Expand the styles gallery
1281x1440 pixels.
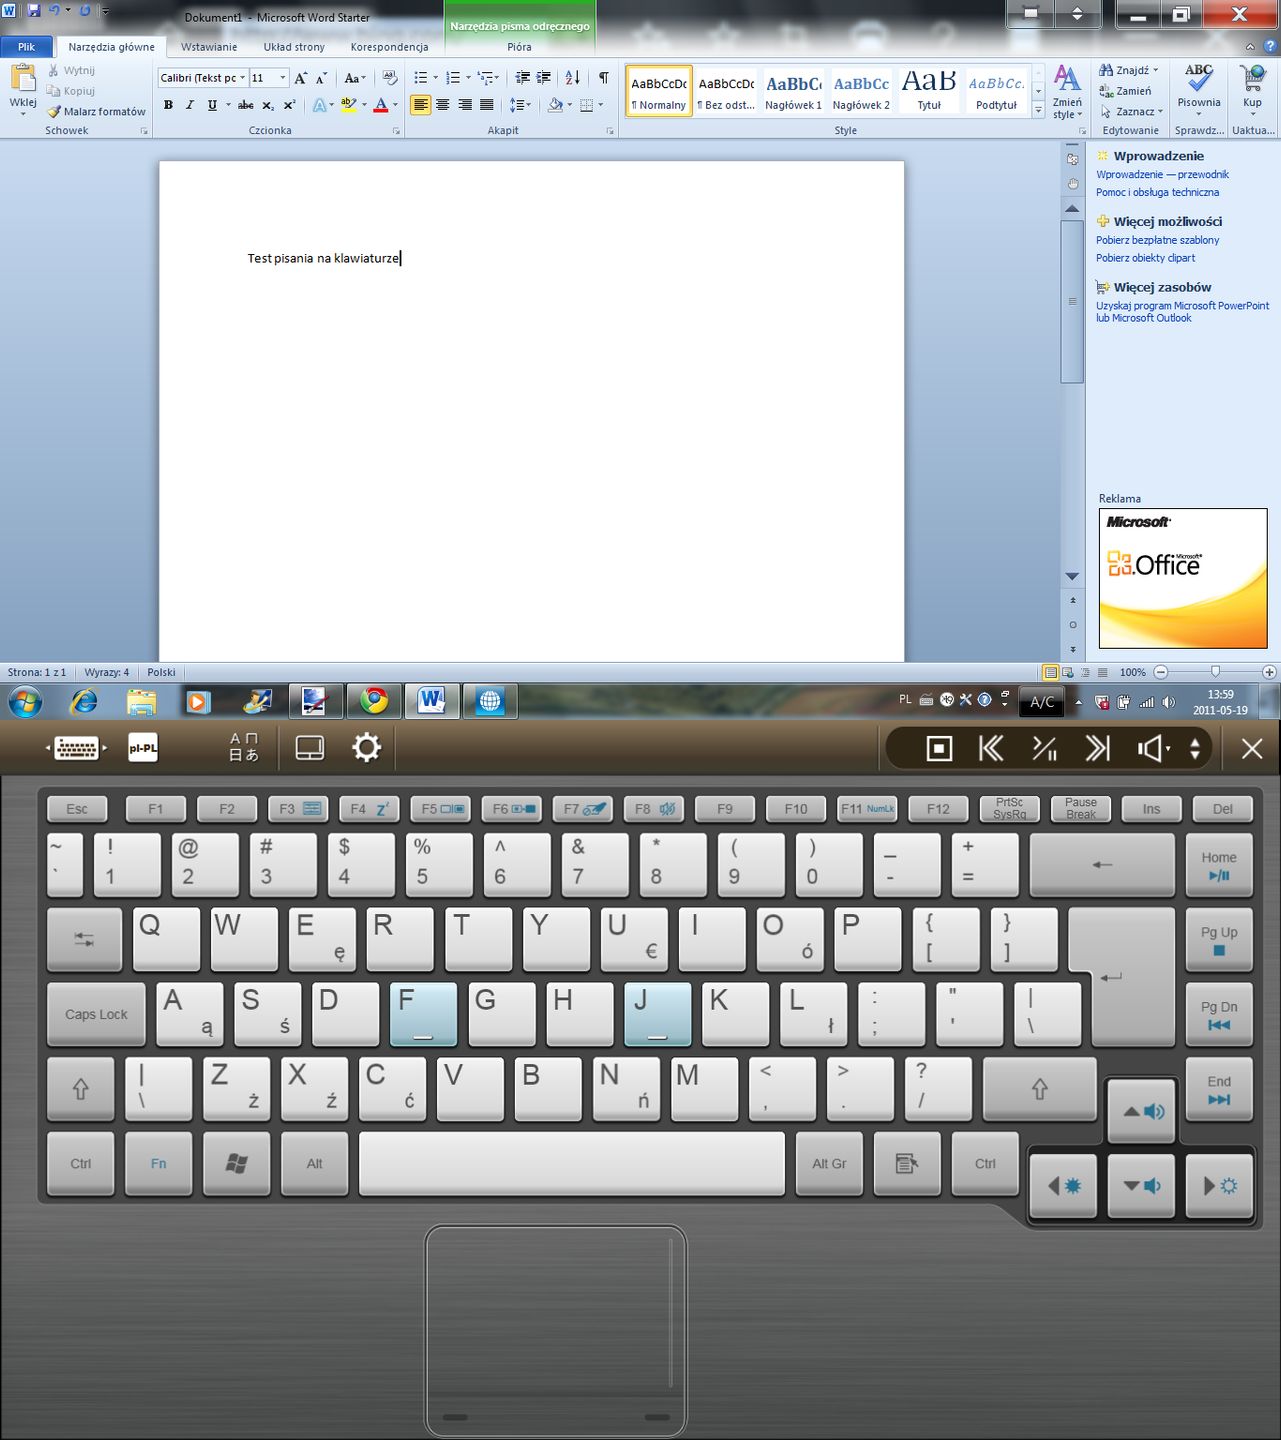point(1038,111)
